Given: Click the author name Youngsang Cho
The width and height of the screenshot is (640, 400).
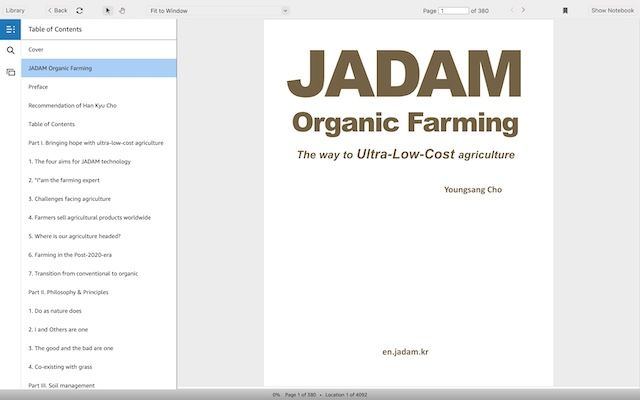Looking at the screenshot, I should [473, 190].
